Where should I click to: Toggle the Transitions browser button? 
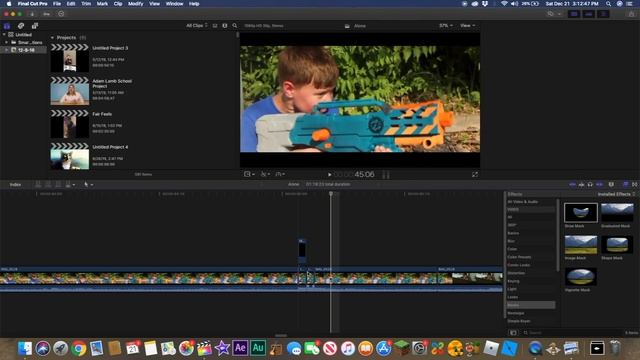[635, 184]
